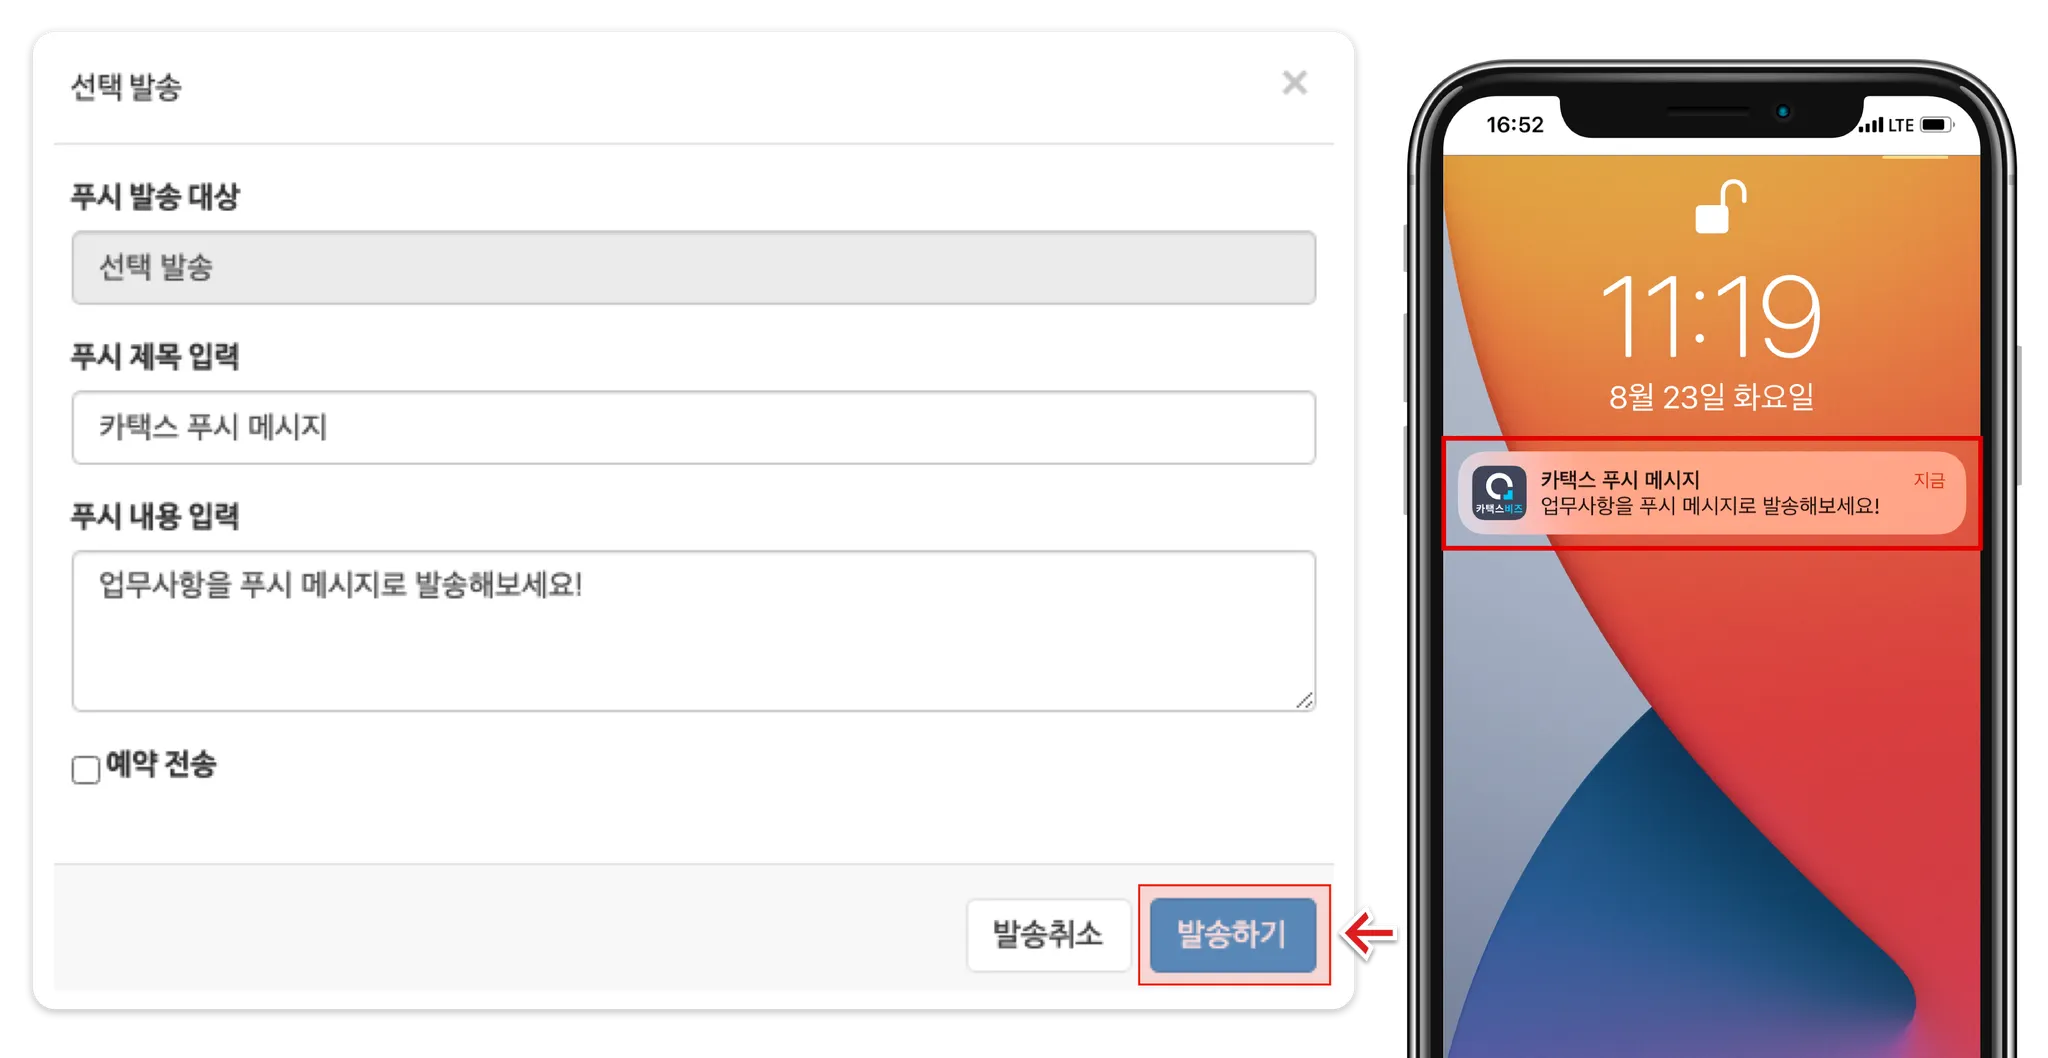Image resolution: width=2048 pixels, height=1058 pixels.
Task: Select the 푸시 발송 대상 disabled field
Action: [694, 268]
